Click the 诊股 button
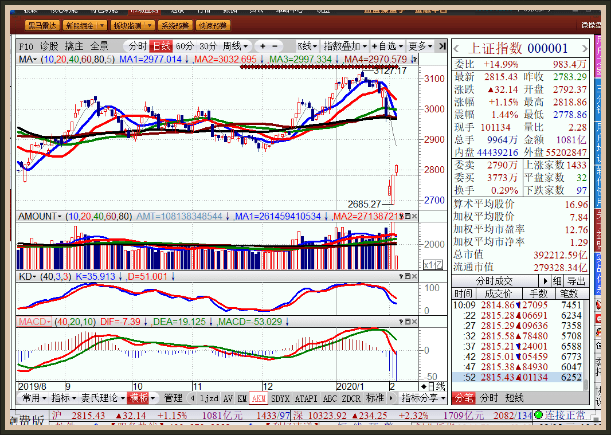 (x=49, y=46)
